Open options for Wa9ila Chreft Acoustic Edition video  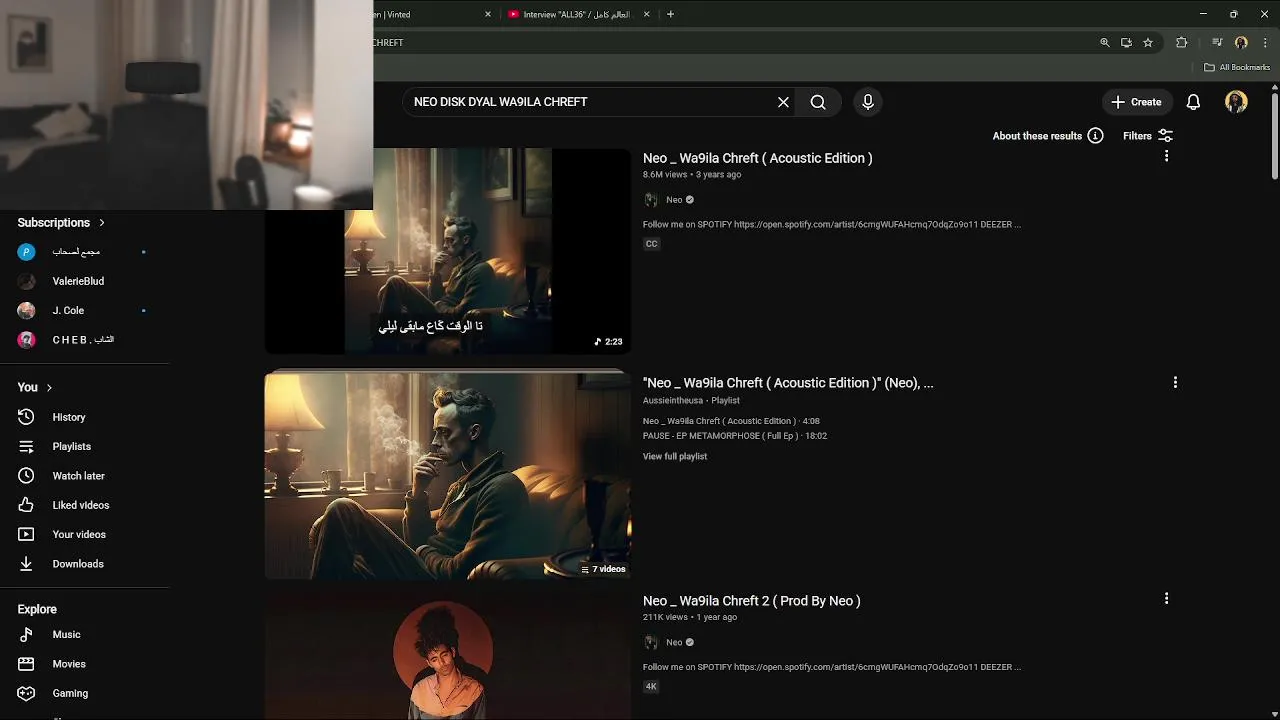pos(1166,157)
